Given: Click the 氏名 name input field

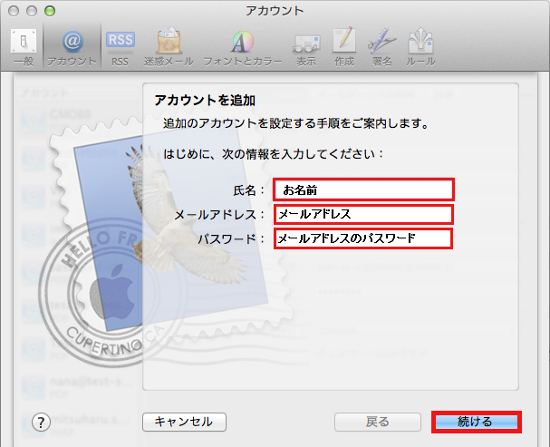Looking at the screenshot, I should [x=364, y=190].
